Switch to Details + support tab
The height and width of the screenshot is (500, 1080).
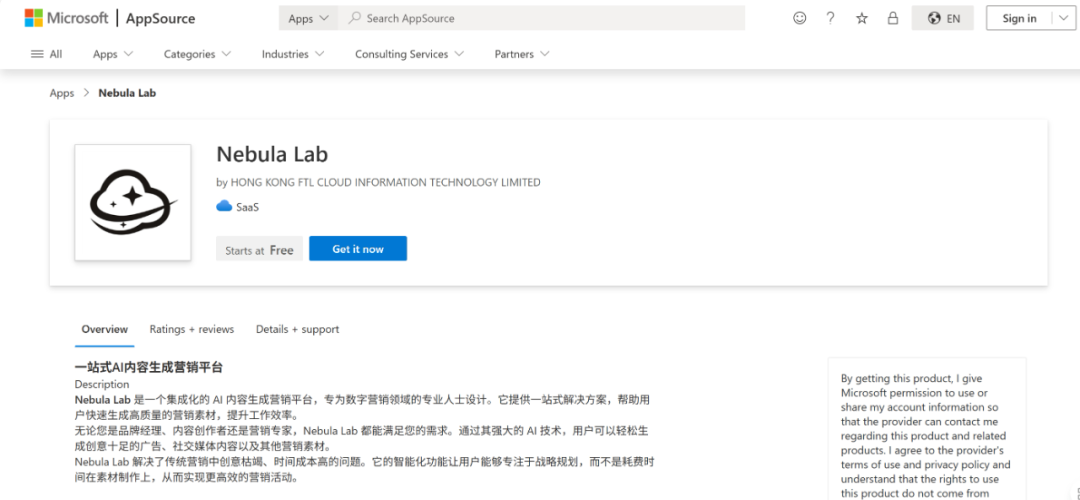[298, 329]
